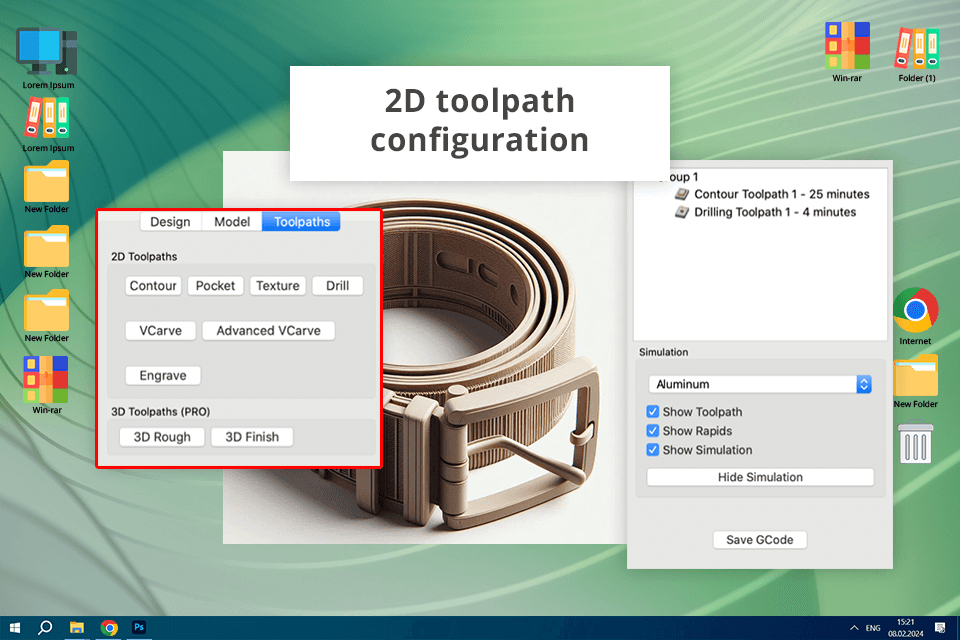Click the ENG language indicator

873,628
